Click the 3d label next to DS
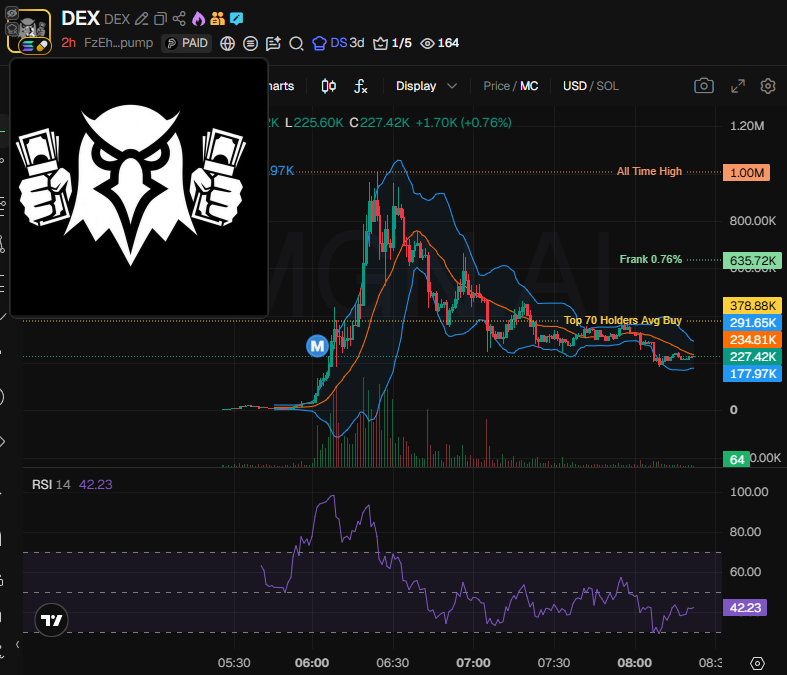The width and height of the screenshot is (787, 675). point(356,43)
